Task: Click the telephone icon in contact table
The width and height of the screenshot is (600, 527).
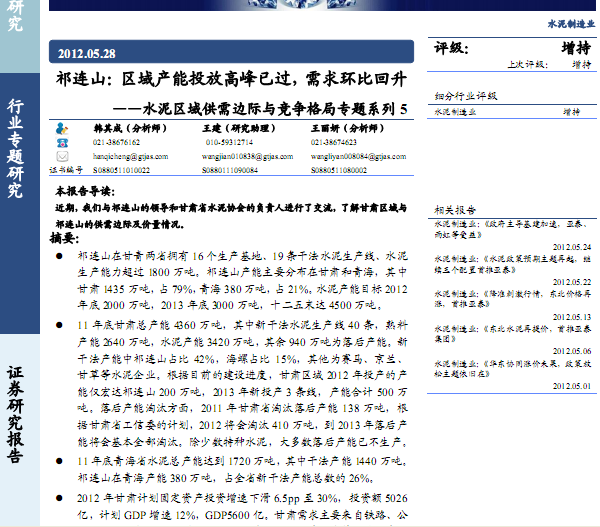Action: click(62, 143)
